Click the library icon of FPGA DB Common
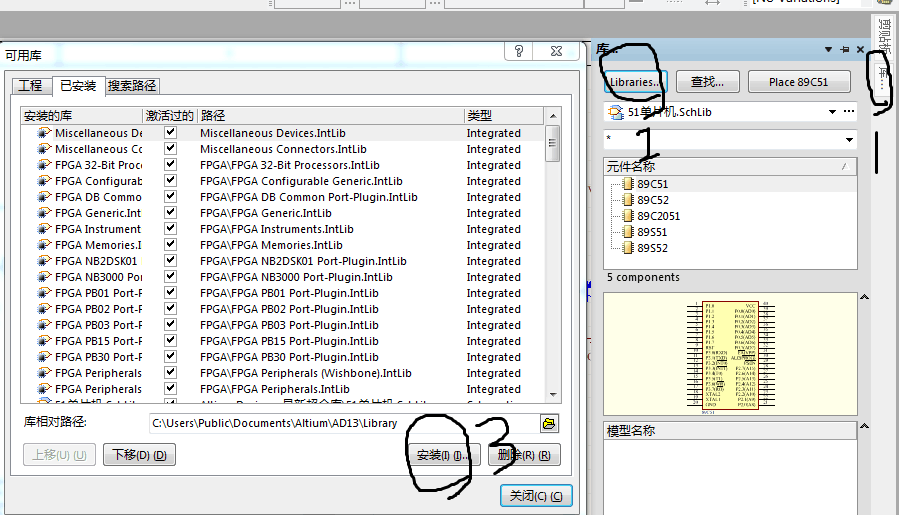This screenshot has height=515, width=899. (x=44, y=197)
